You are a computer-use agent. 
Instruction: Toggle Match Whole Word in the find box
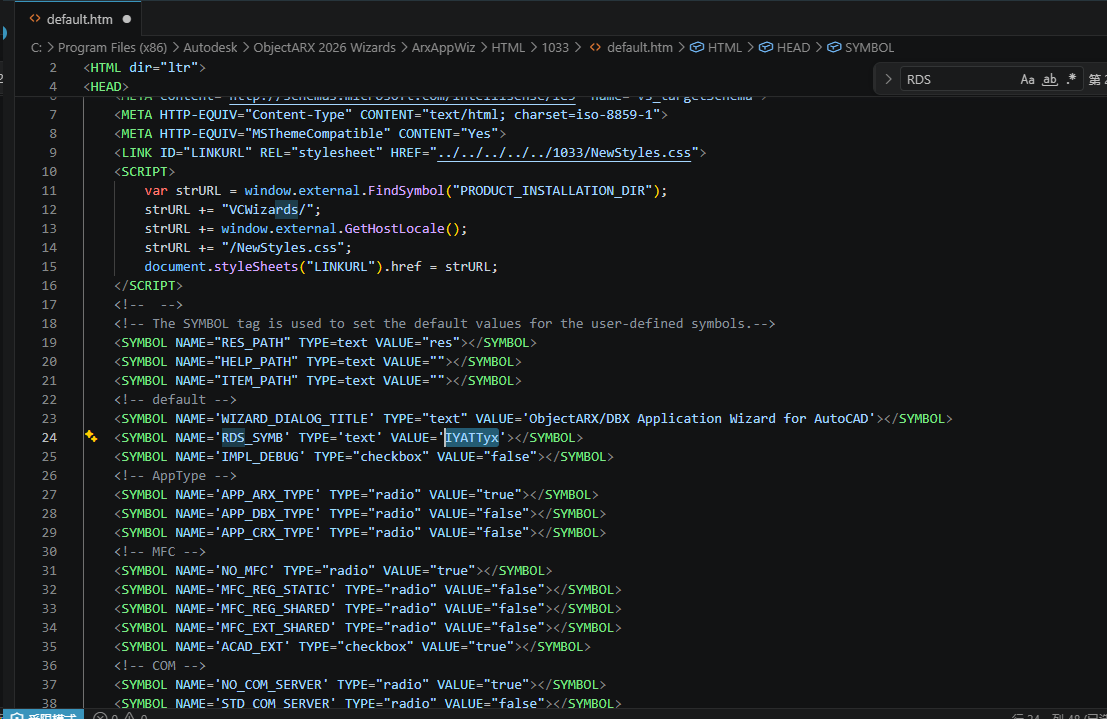[1050, 79]
